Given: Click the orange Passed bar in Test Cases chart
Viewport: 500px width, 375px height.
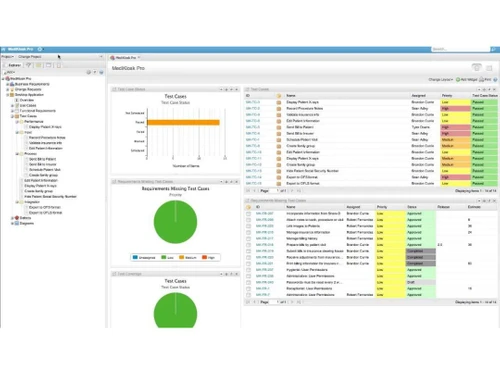Looking at the screenshot, I should [x=183, y=123].
